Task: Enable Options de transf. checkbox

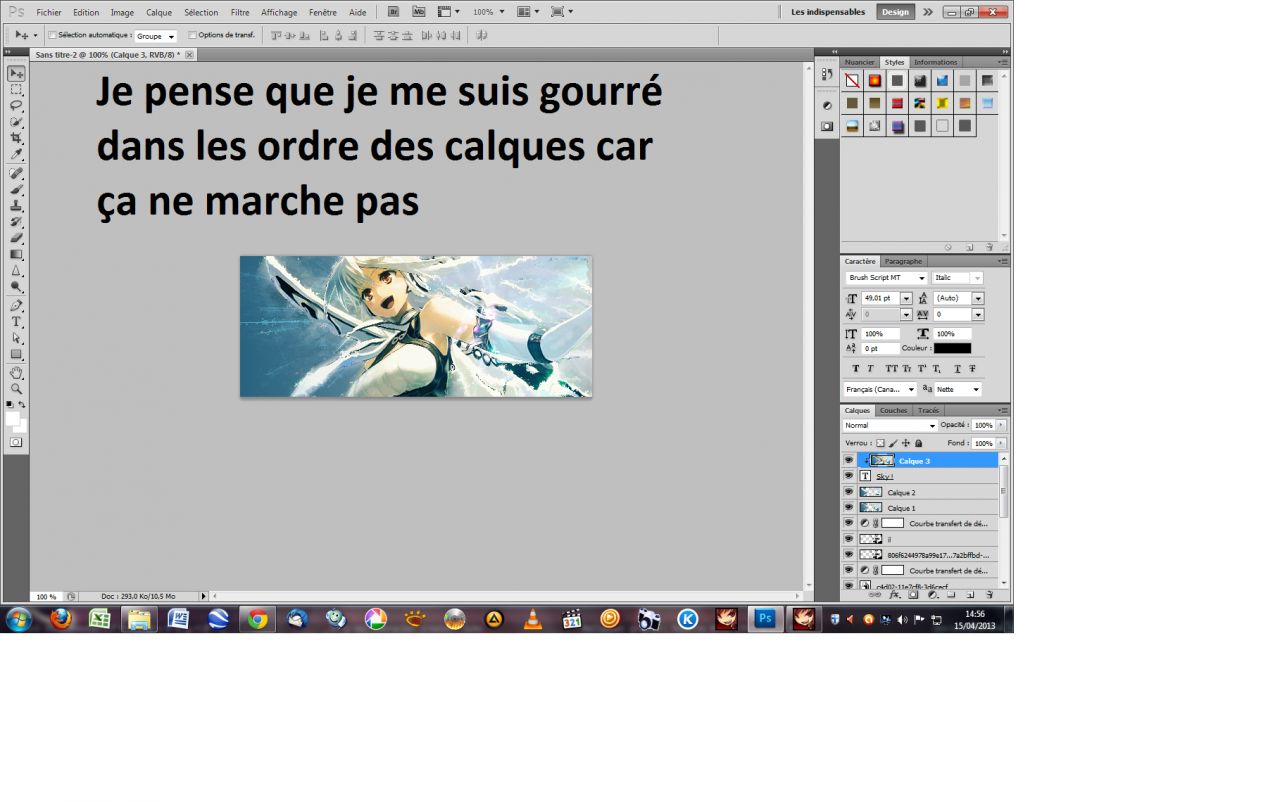Action: (x=192, y=35)
